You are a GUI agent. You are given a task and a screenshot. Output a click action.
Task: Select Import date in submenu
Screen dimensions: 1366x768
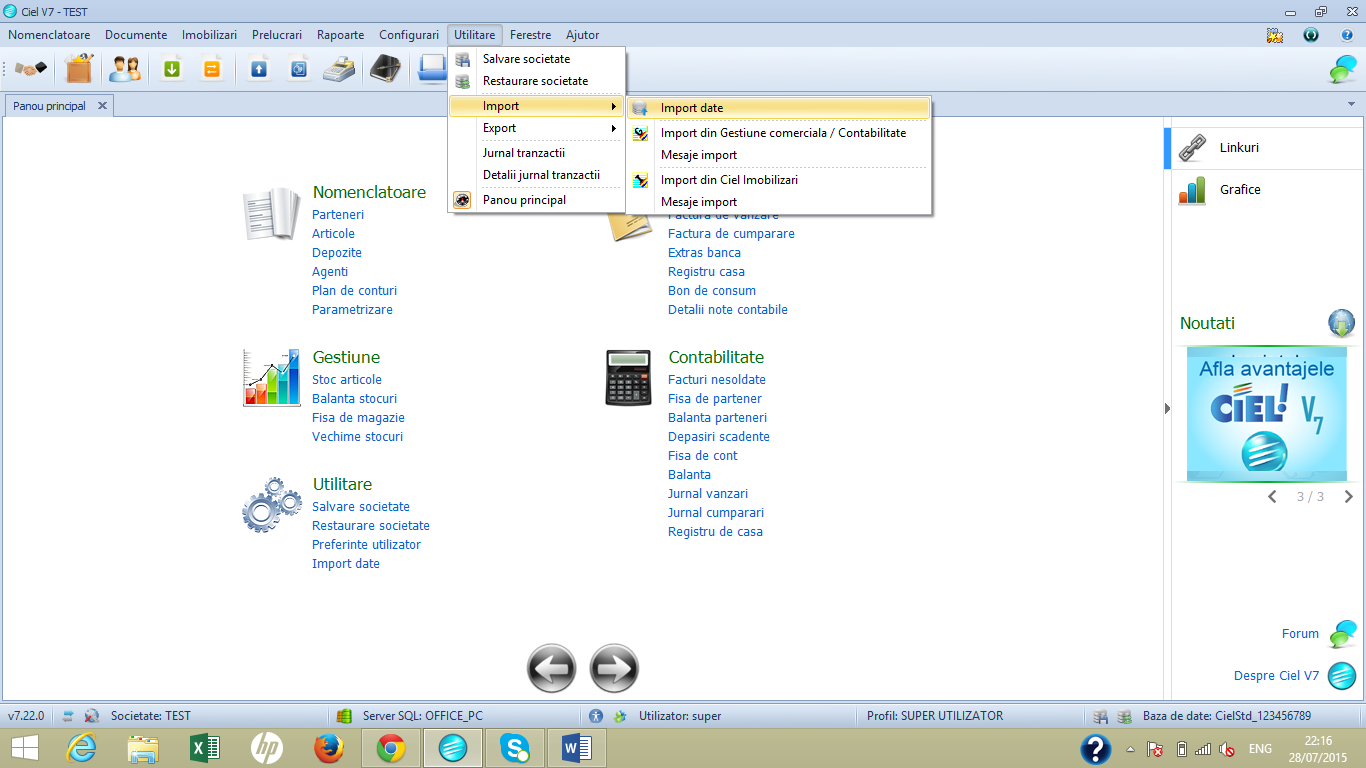coord(778,108)
